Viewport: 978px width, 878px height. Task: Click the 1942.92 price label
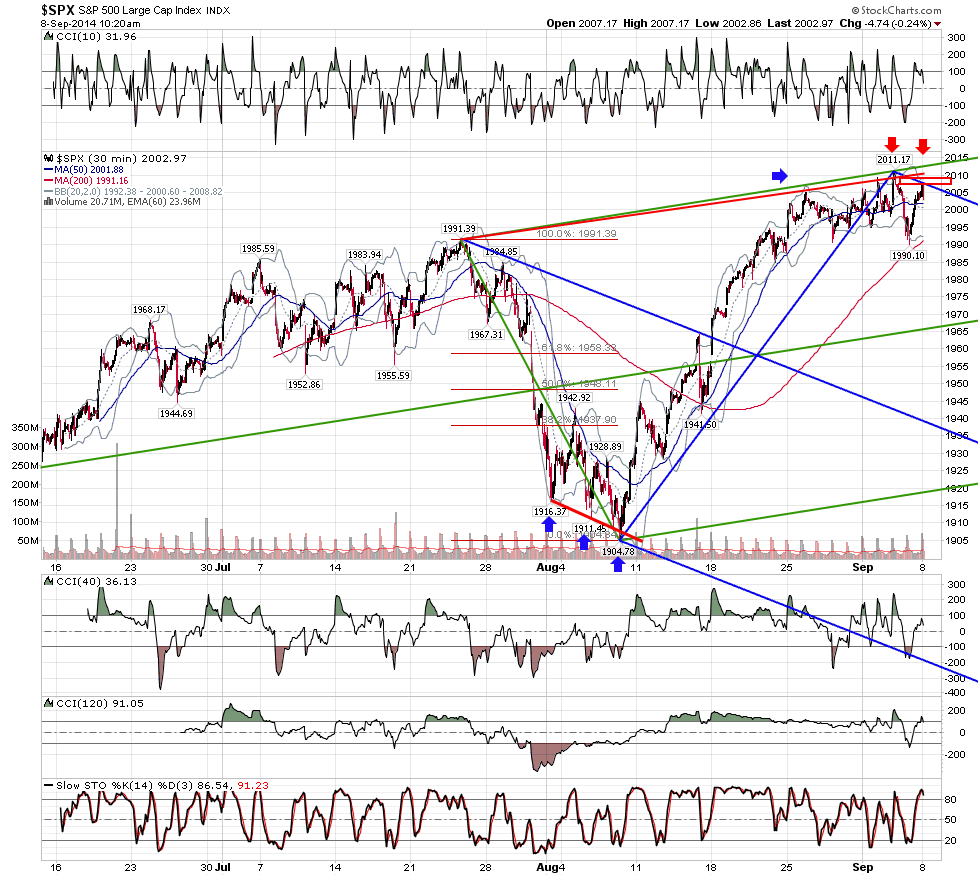[574, 398]
